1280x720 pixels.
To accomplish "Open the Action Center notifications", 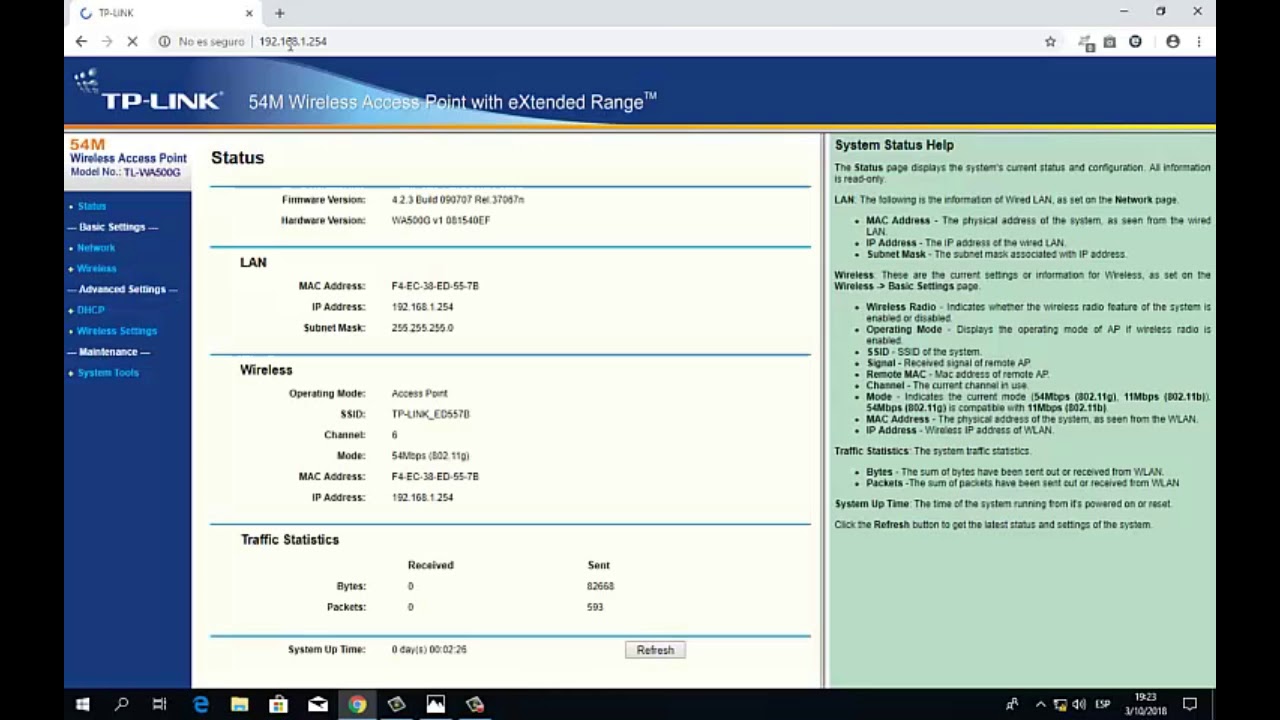I will click(x=1190, y=704).
